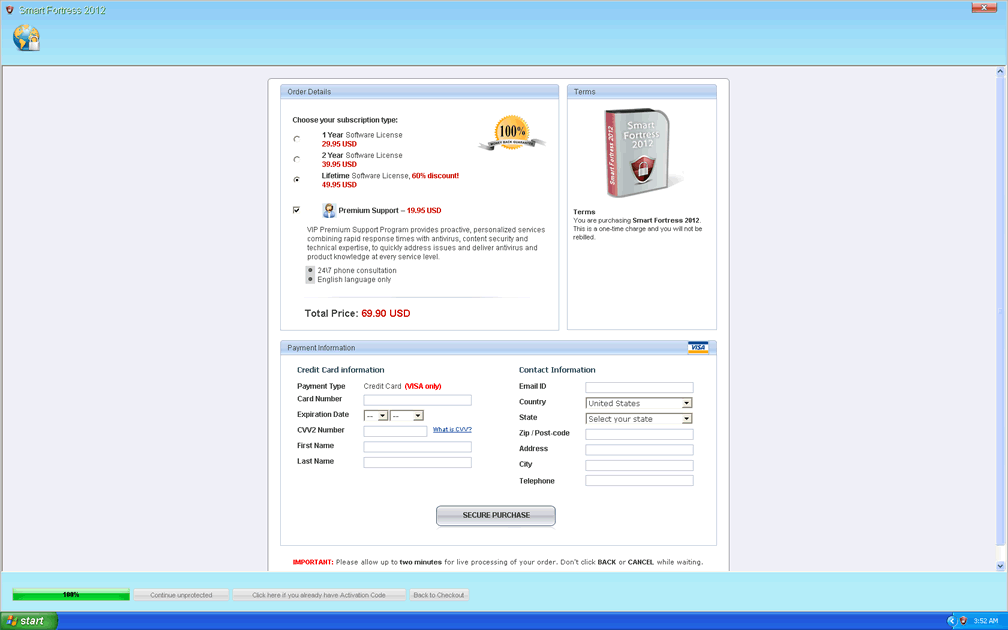
Task: Click into the Email ID input field
Action: click(639, 387)
